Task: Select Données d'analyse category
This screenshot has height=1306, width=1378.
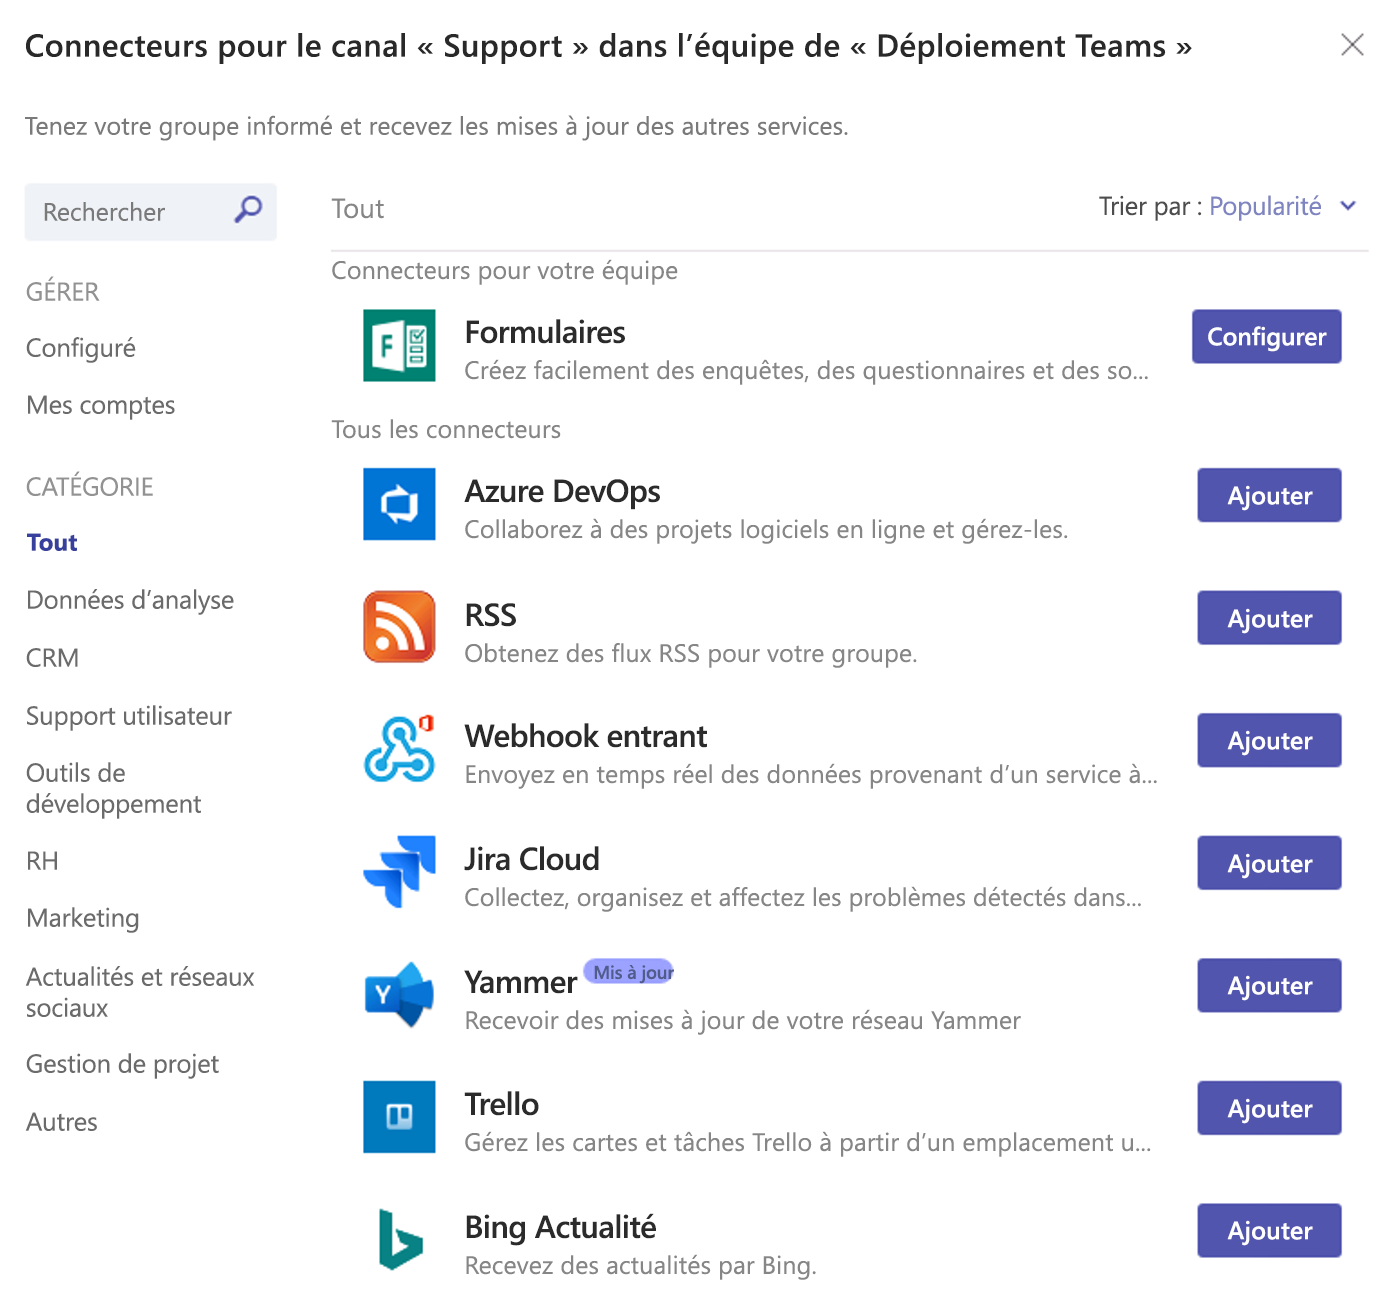Action: 130,600
